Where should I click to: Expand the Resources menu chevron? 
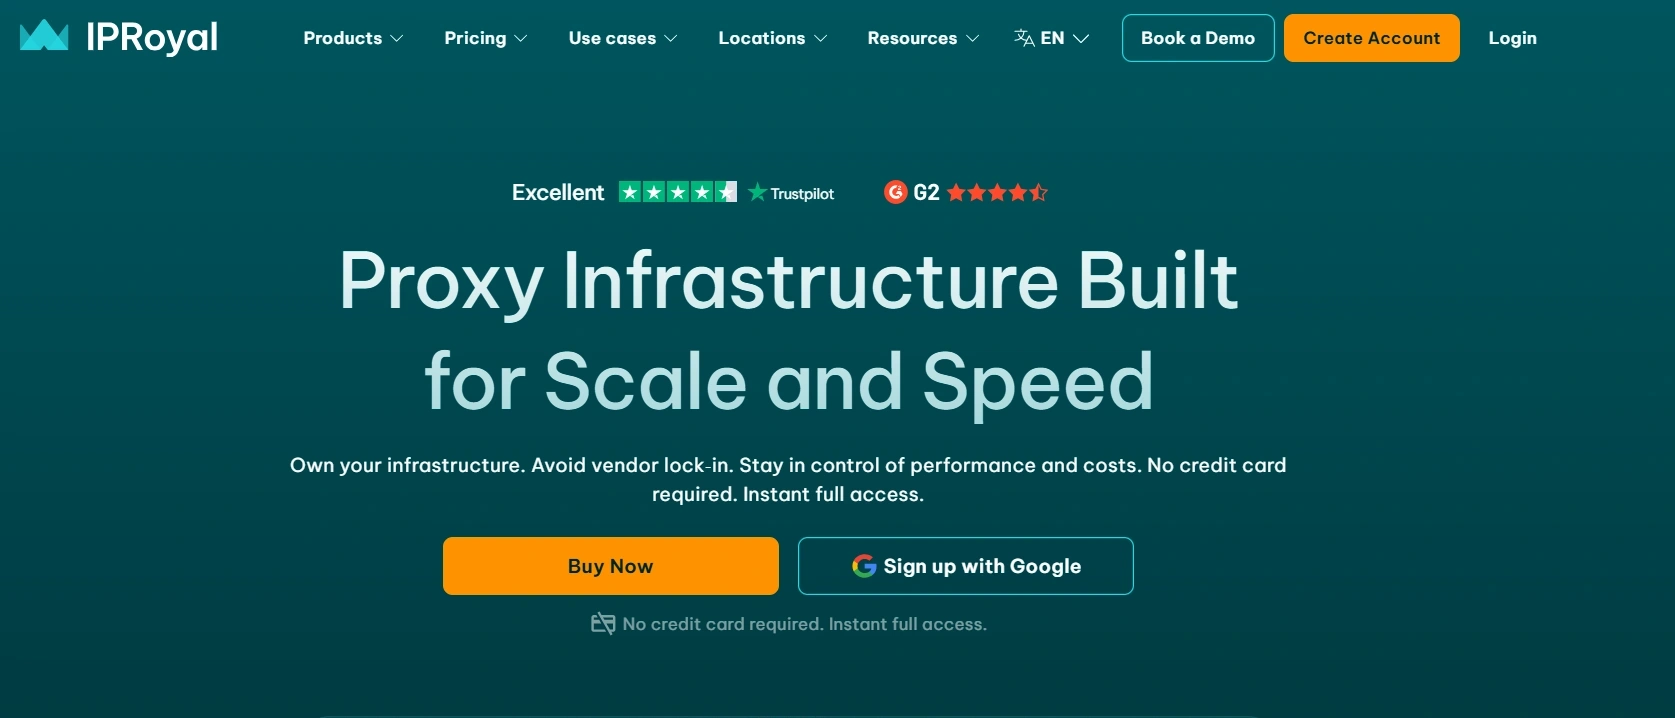coord(972,39)
